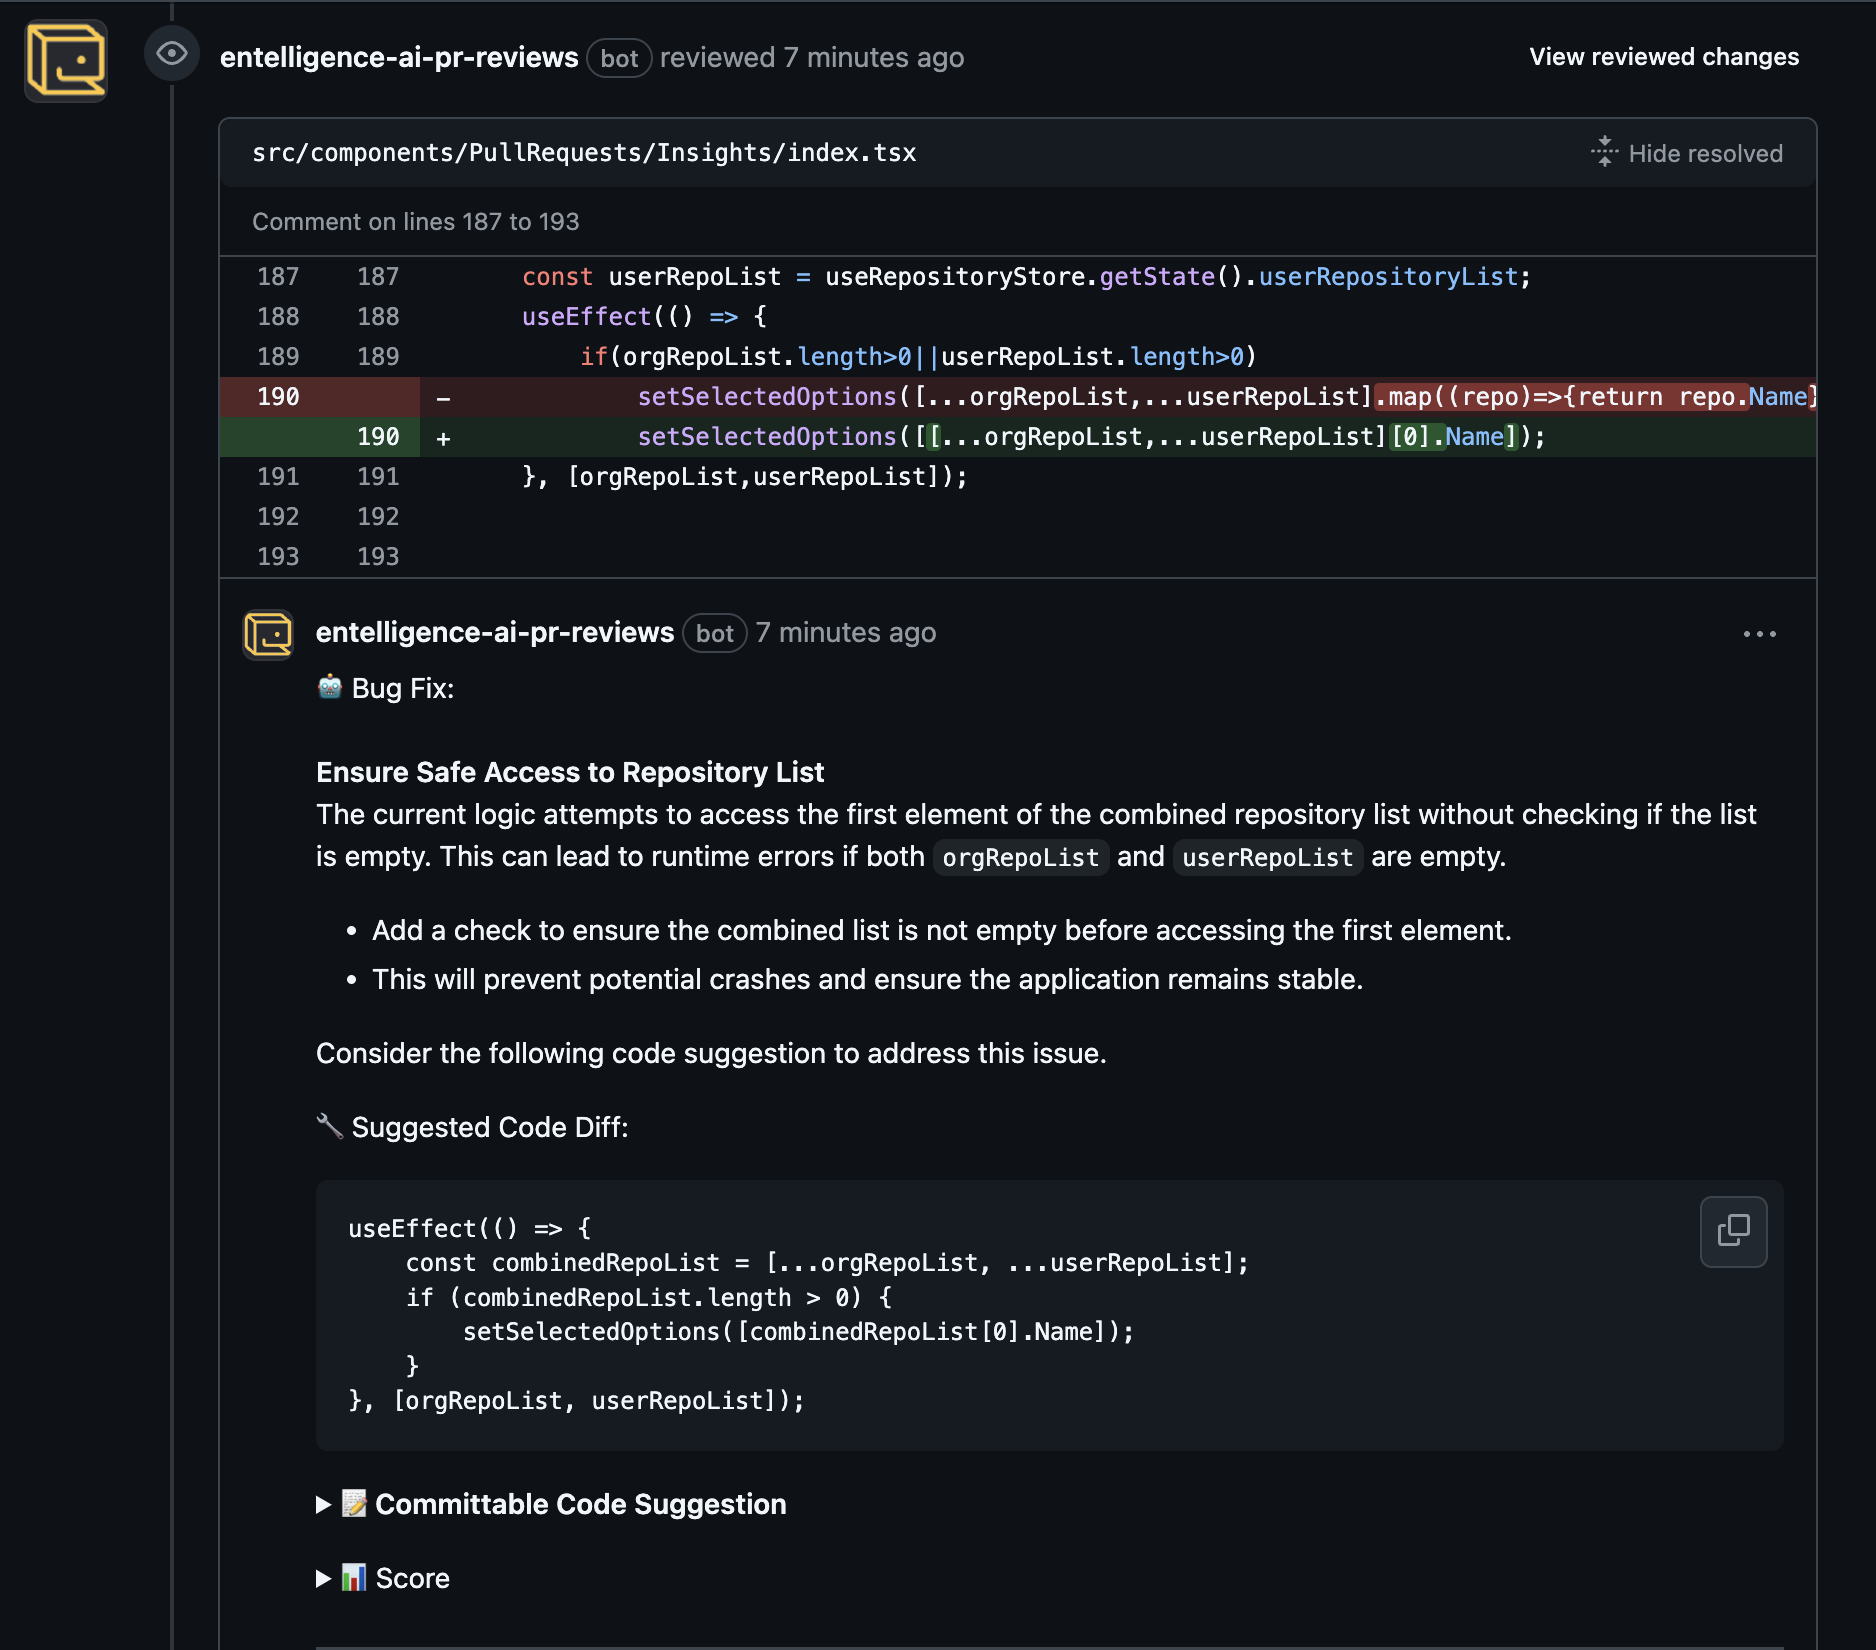This screenshot has width=1876, height=1650.
Task: Click the 'Ensure Safe Access to Repository List' heading
Action: (570, 772)
